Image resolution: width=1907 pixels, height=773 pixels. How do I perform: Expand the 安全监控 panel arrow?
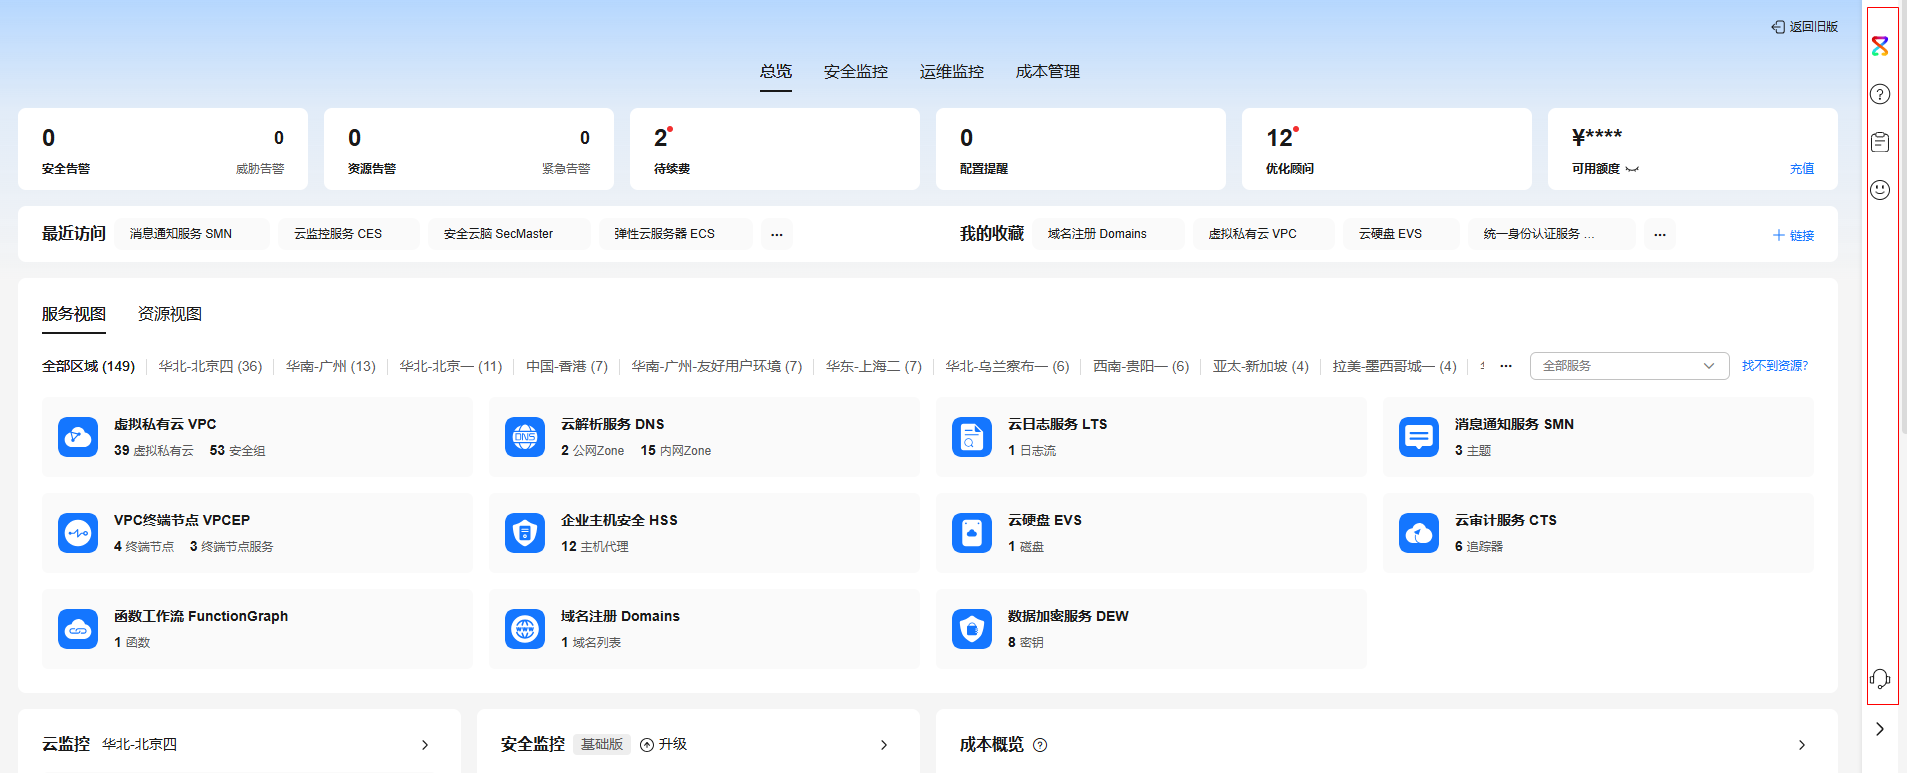(884, 745)
